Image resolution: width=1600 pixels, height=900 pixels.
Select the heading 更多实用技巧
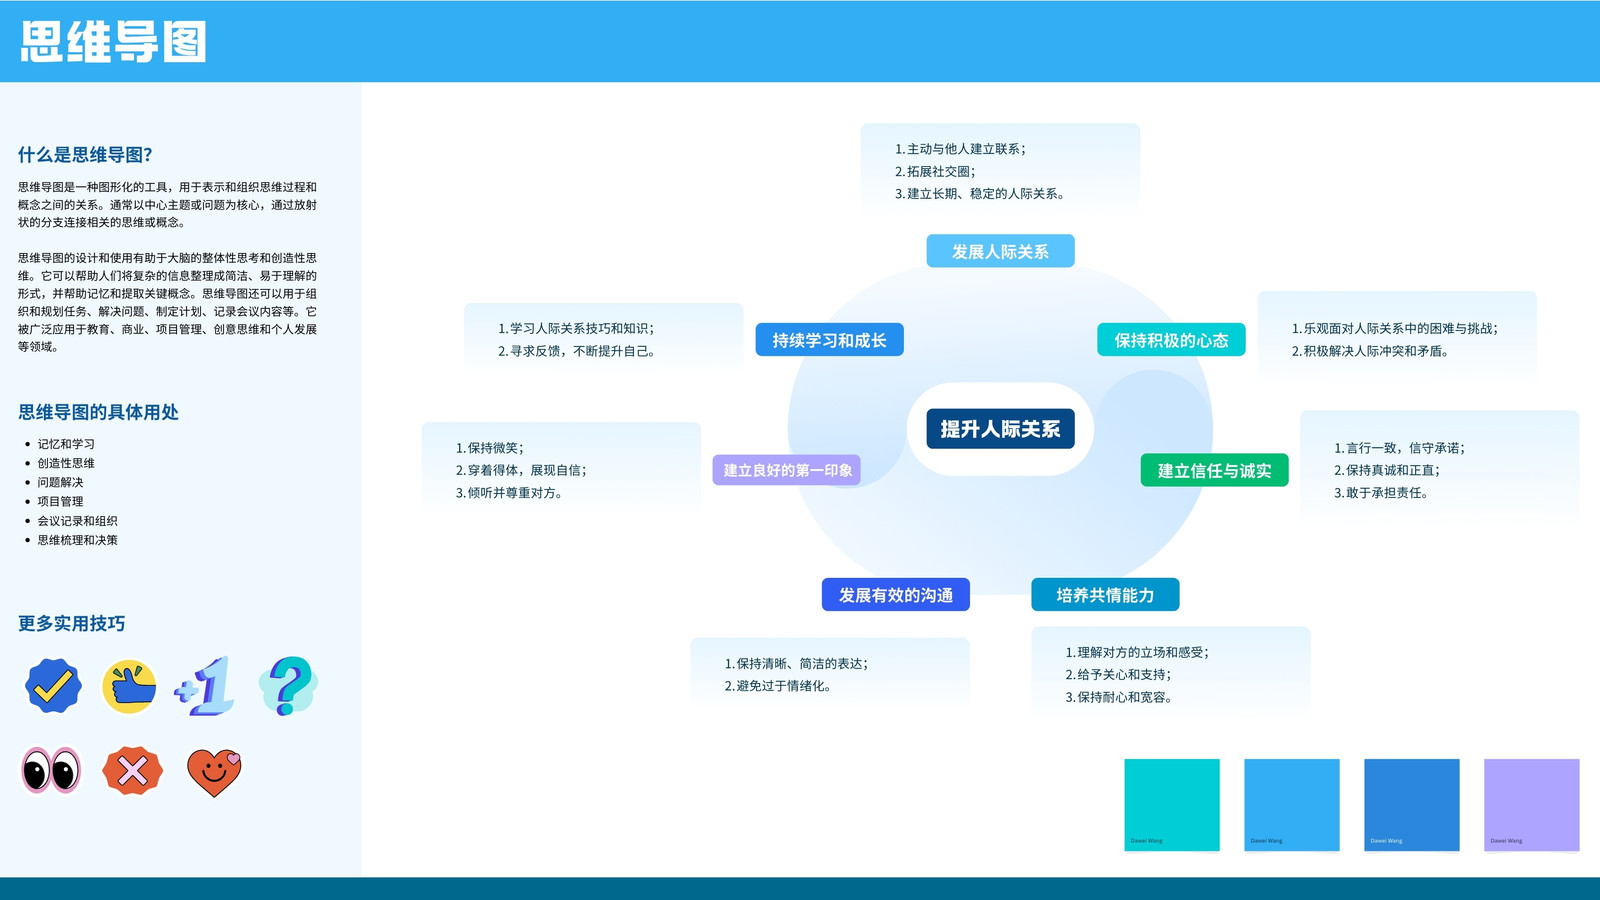(x=72, y=624)
